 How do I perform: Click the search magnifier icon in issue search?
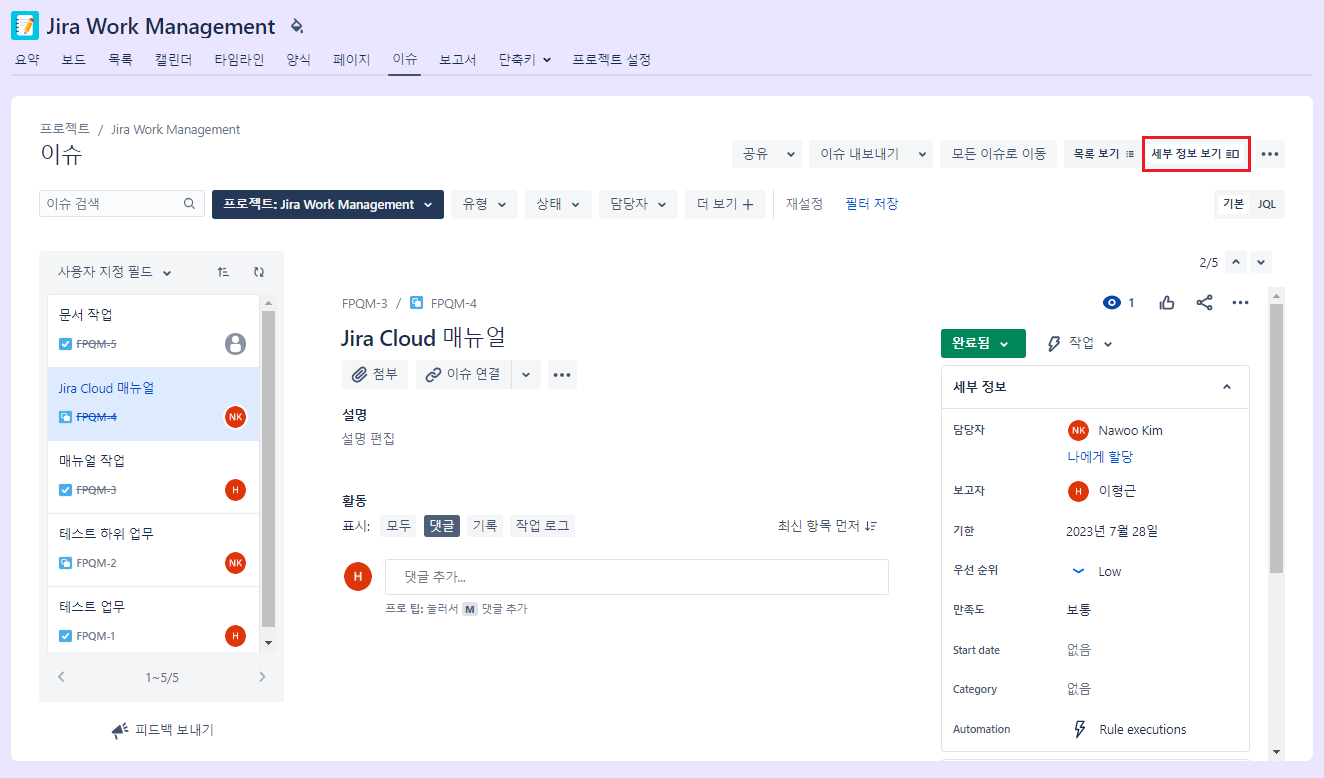click(190, 204)
